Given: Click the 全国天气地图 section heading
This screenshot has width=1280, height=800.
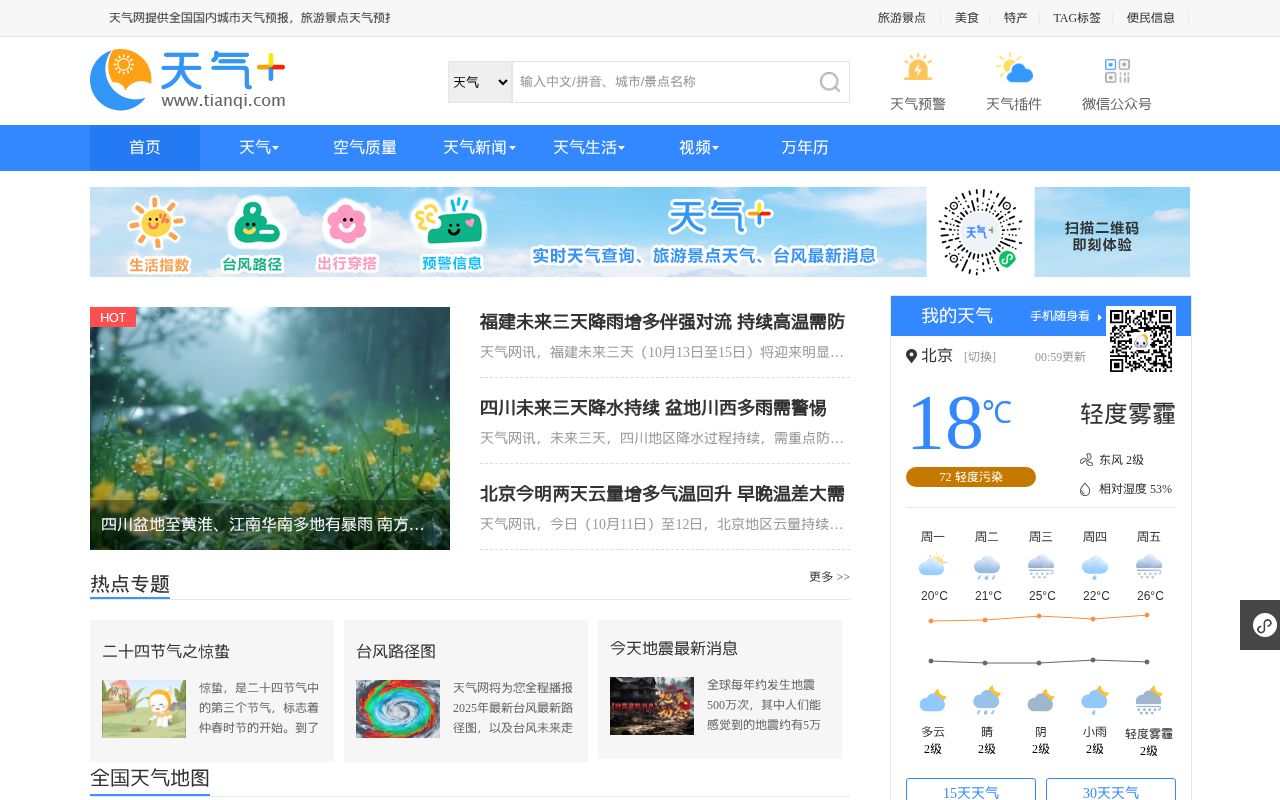Looking at the screenshot, I should click(150, 778).
